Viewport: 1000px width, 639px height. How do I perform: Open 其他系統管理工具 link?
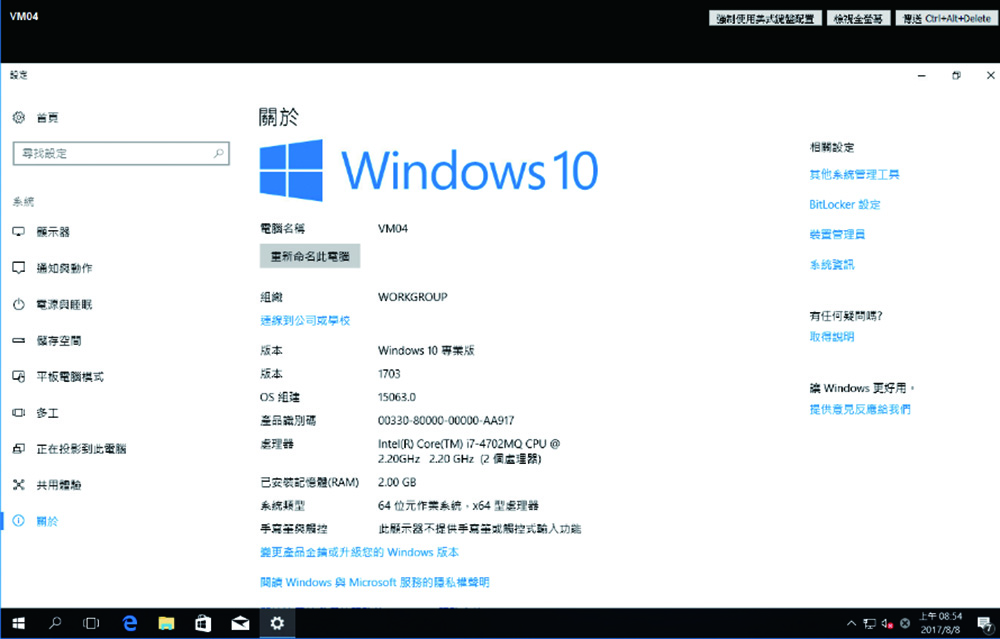pyautogui.click(x=854, y=174)
